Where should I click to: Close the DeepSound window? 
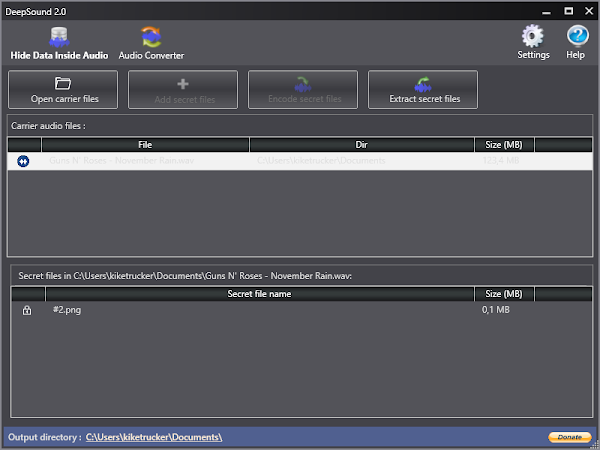(x=589, y=11)
